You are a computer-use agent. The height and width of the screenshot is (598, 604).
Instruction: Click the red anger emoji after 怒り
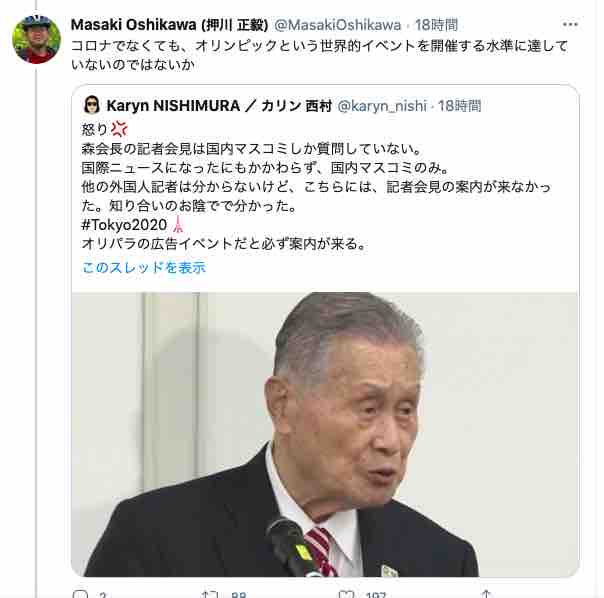tap(119, 129)
